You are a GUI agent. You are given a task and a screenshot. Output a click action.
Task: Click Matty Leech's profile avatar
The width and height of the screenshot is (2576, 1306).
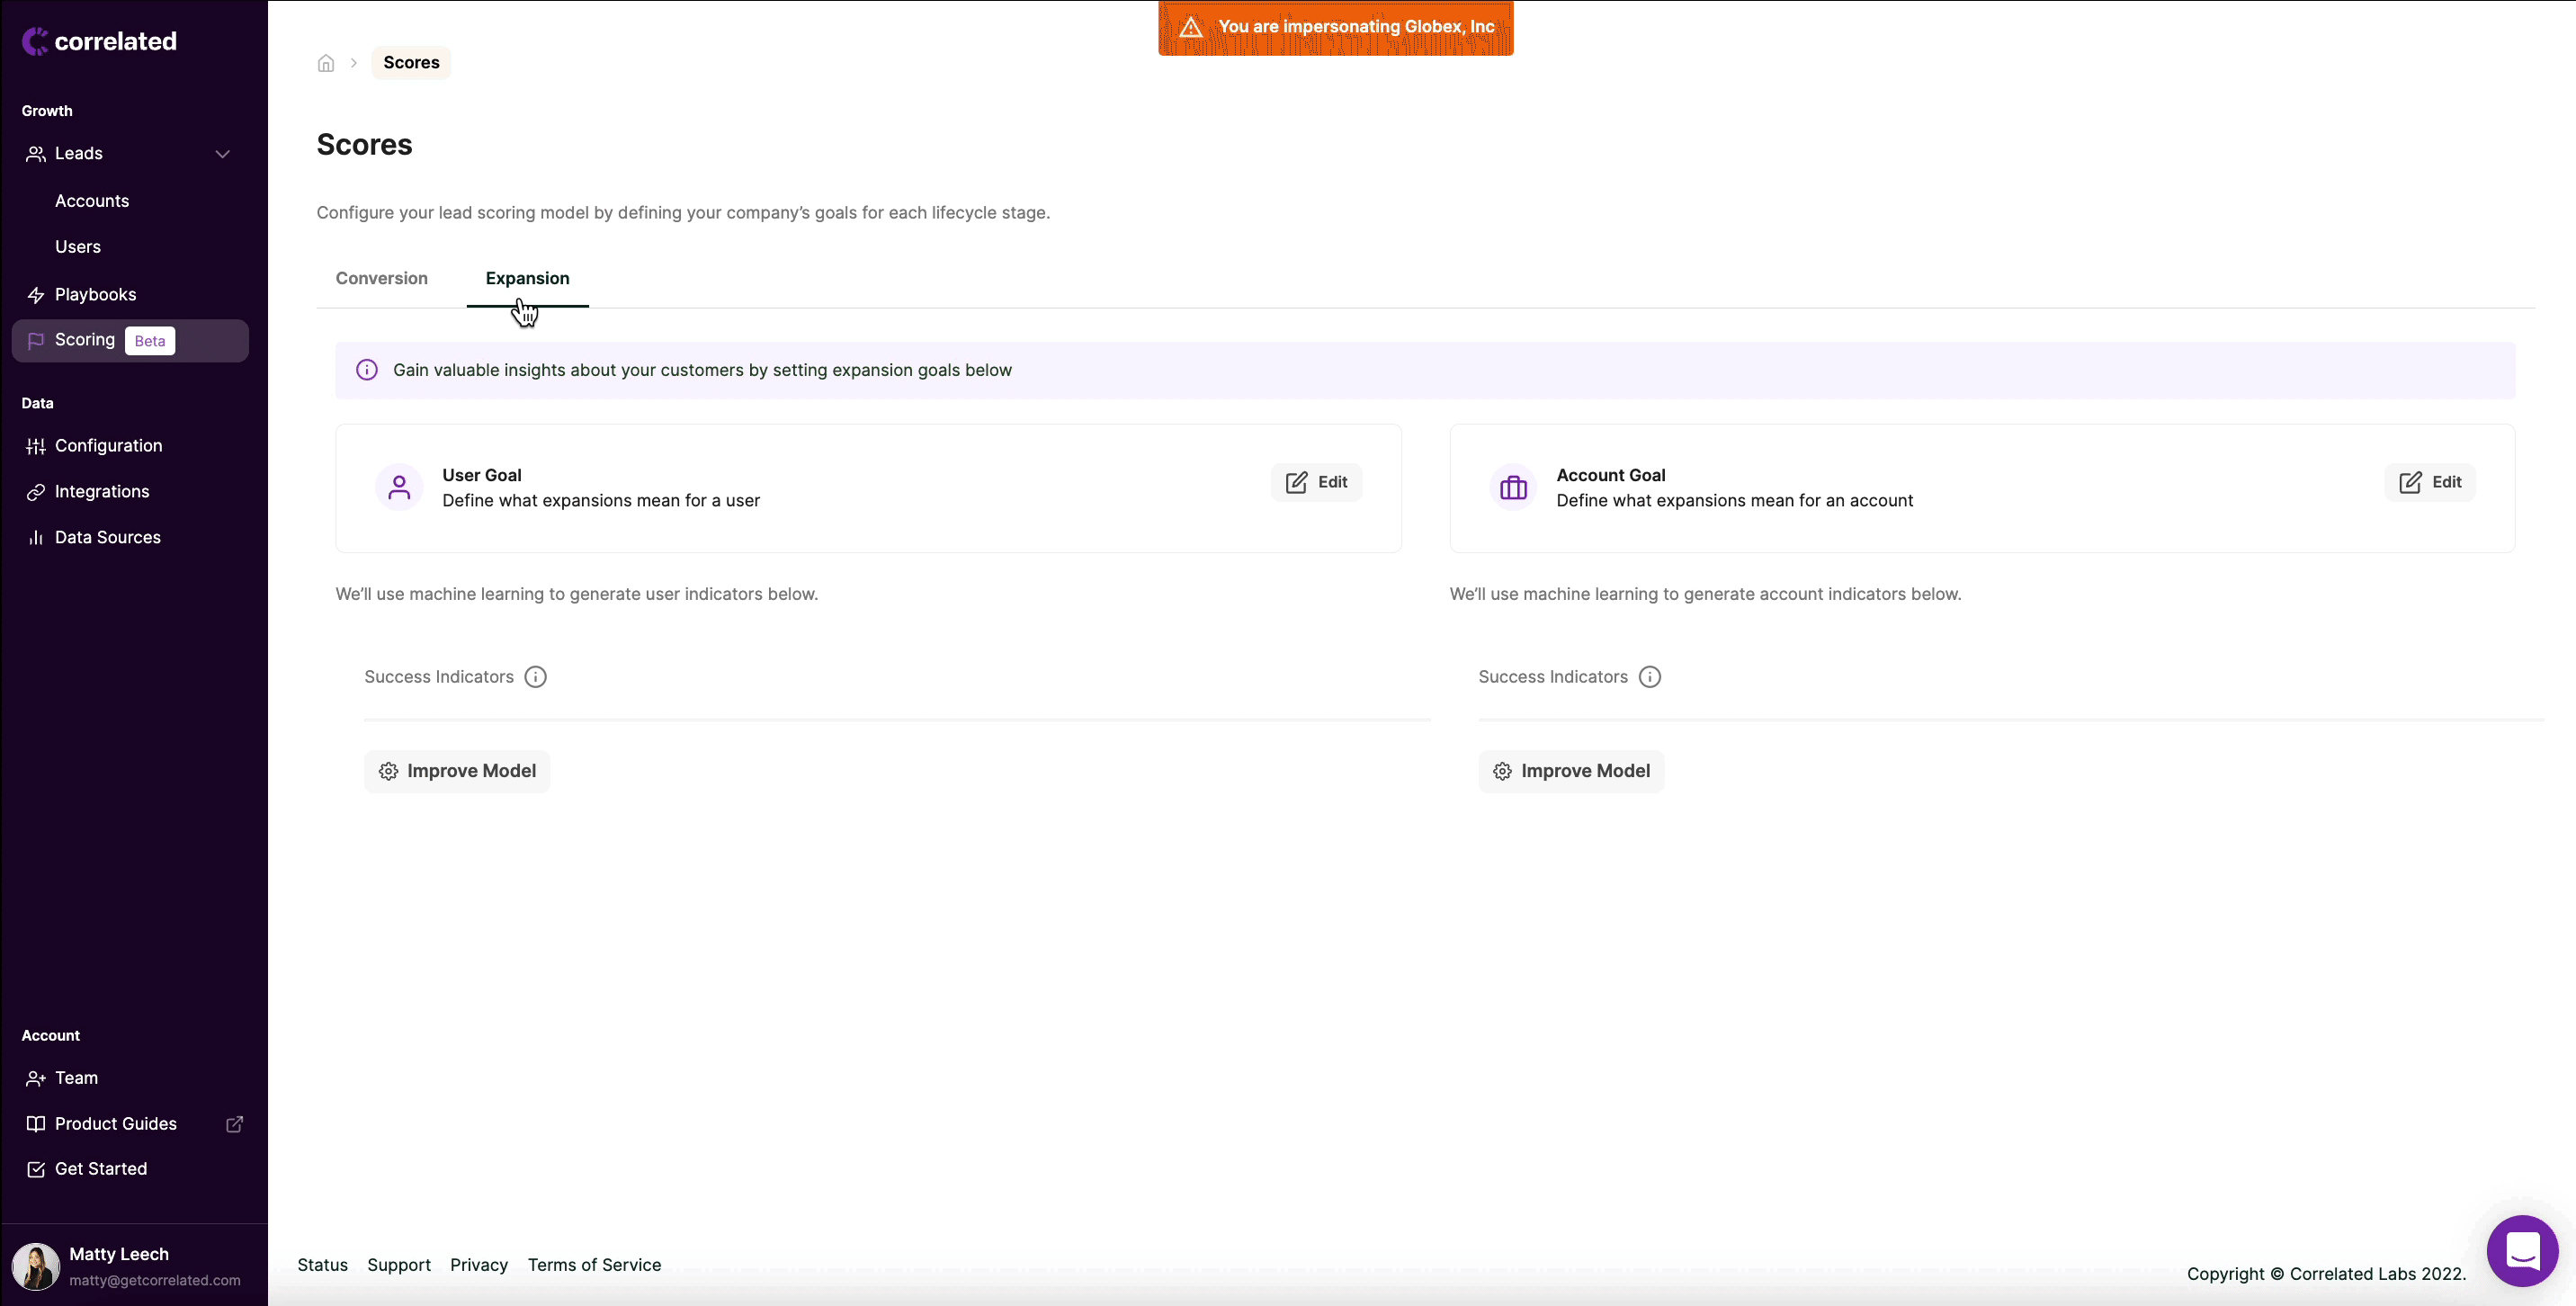pyautogui.click(x=36, y=1266)
